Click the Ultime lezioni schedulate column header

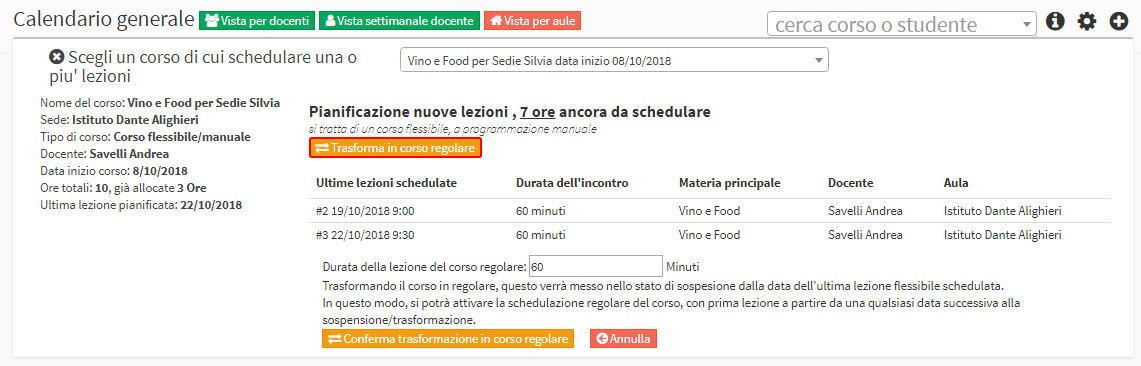386,183
